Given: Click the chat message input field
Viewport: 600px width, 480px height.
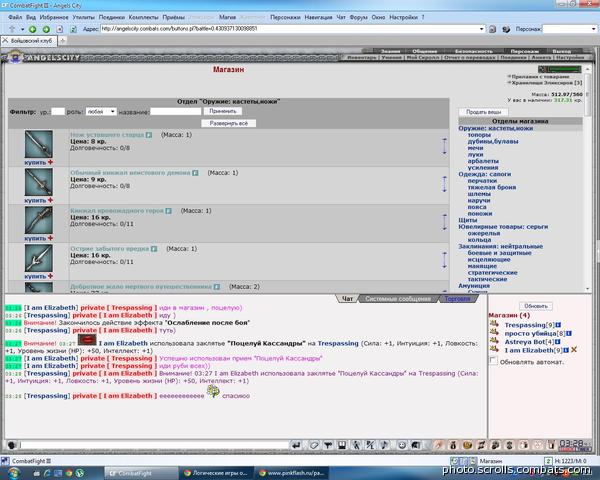Looking at the screenshot, I should pos(154,445).
